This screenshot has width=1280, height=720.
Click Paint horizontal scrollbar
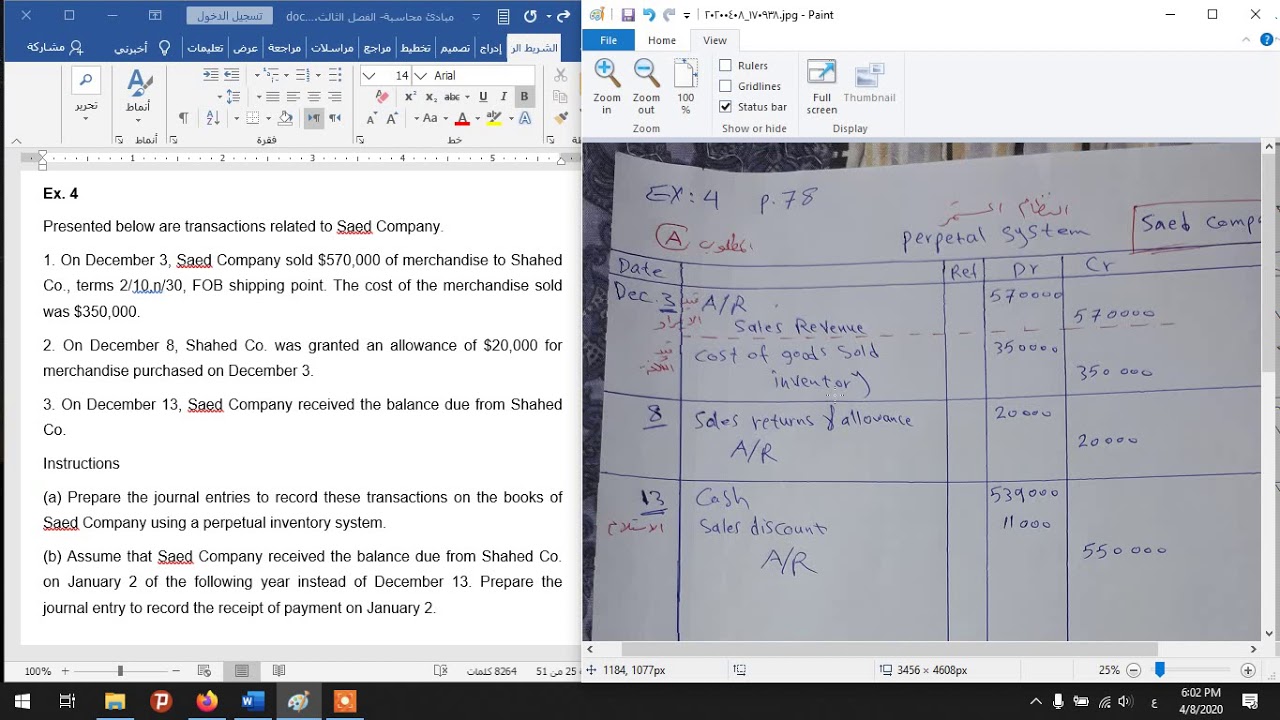tap(889, 649)
